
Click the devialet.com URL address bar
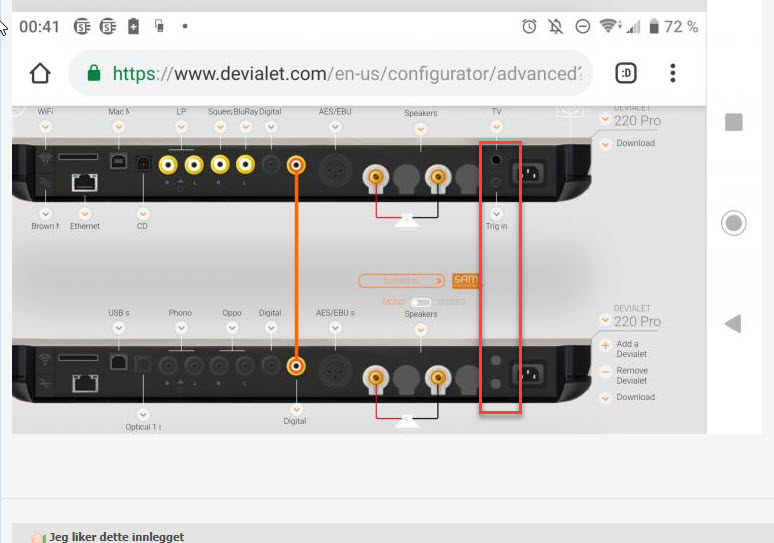click(330, 74)
